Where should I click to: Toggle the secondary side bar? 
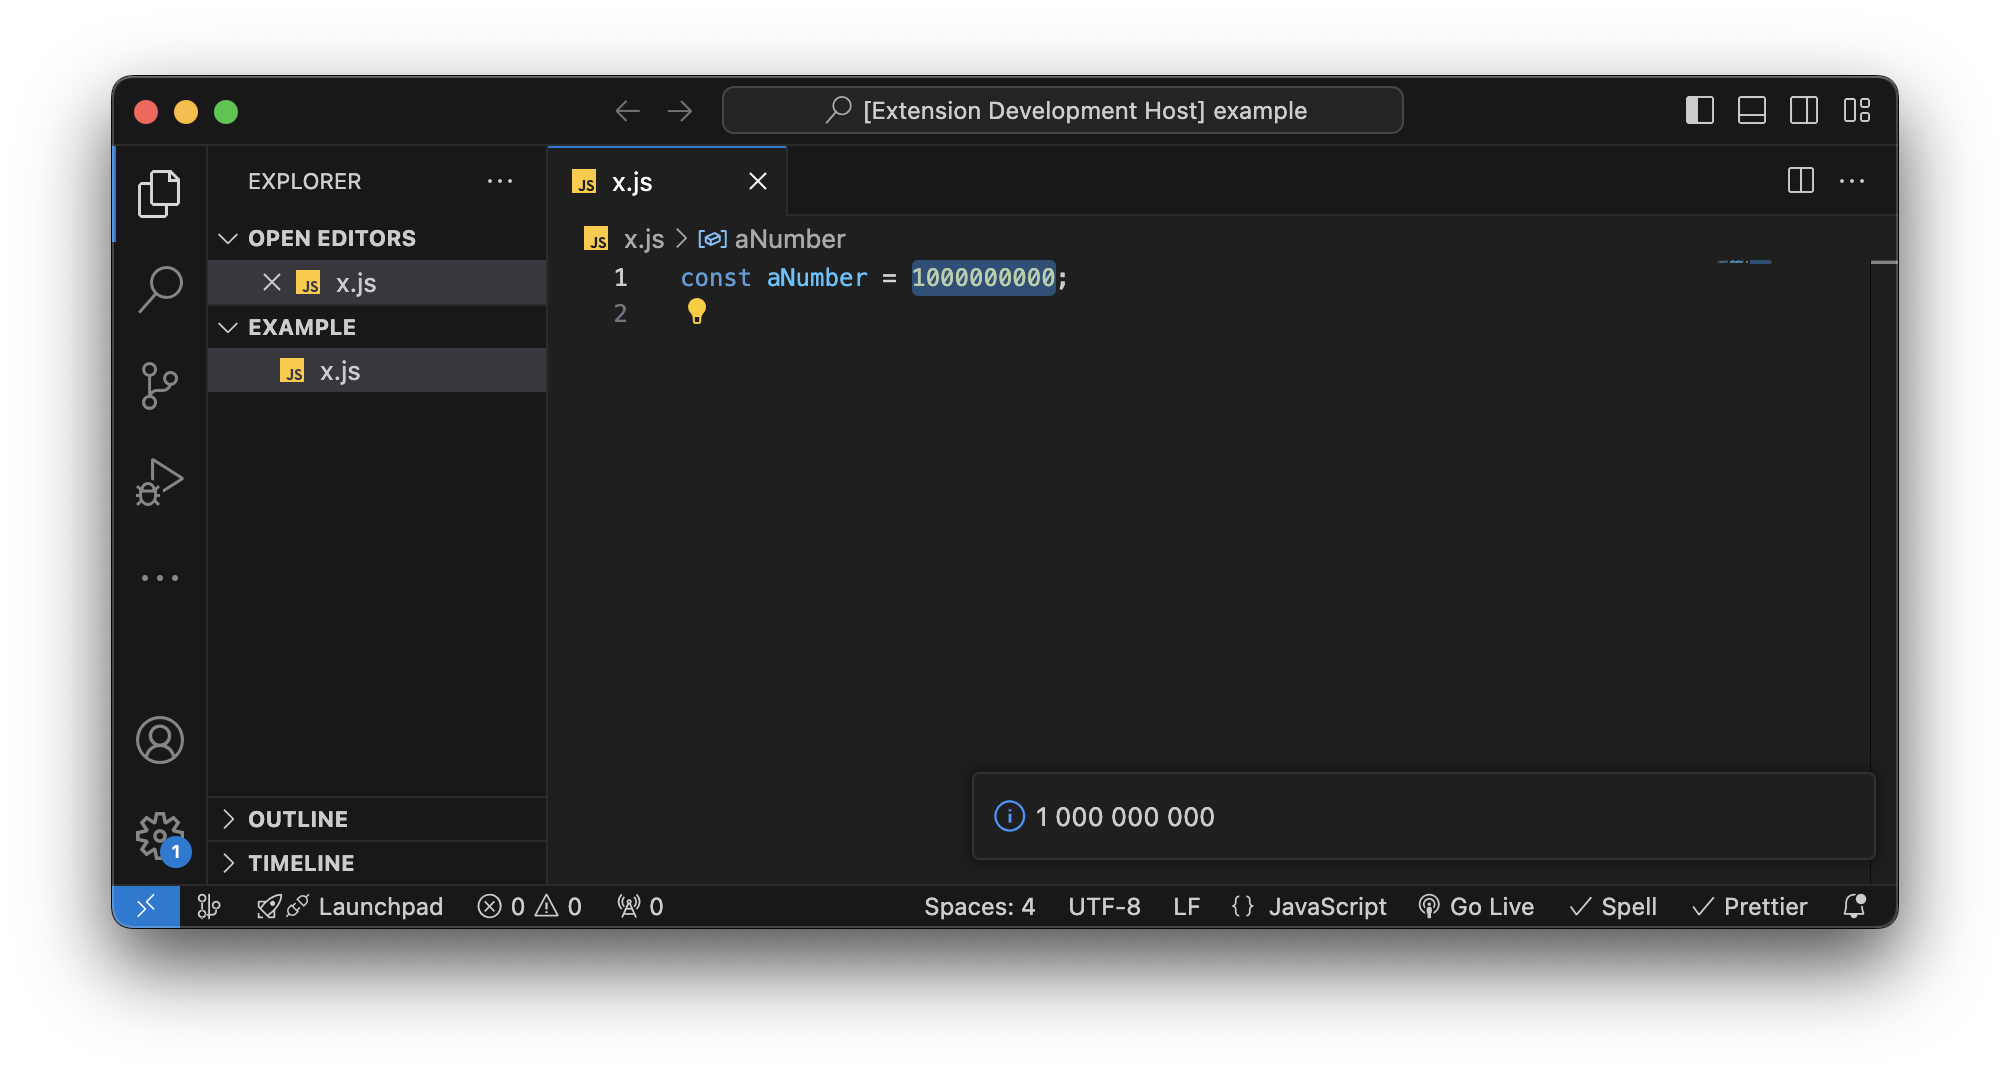click(x=1803, y=110)
